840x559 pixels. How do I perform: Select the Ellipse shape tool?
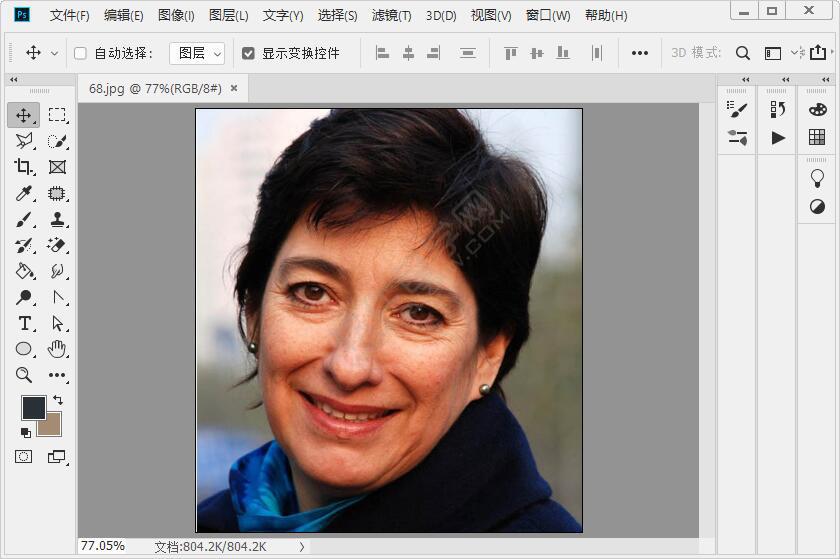(24, 349)
